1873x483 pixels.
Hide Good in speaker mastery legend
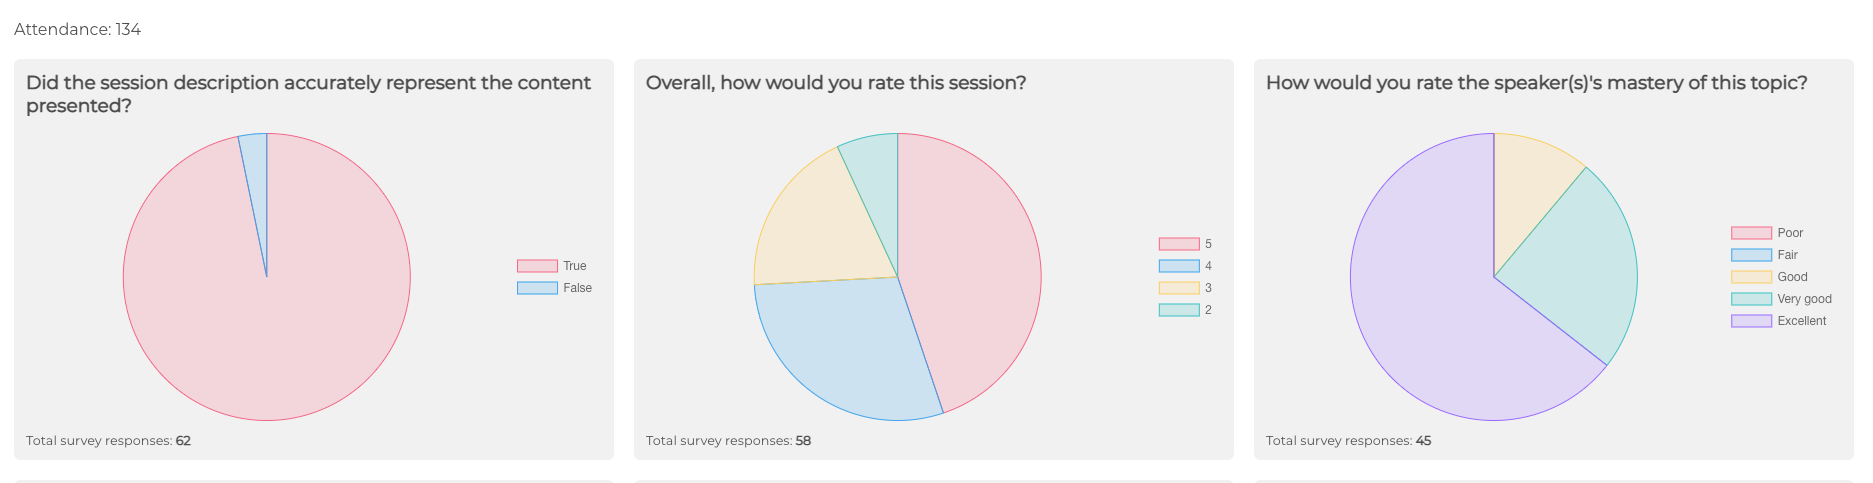(1751, 277)
